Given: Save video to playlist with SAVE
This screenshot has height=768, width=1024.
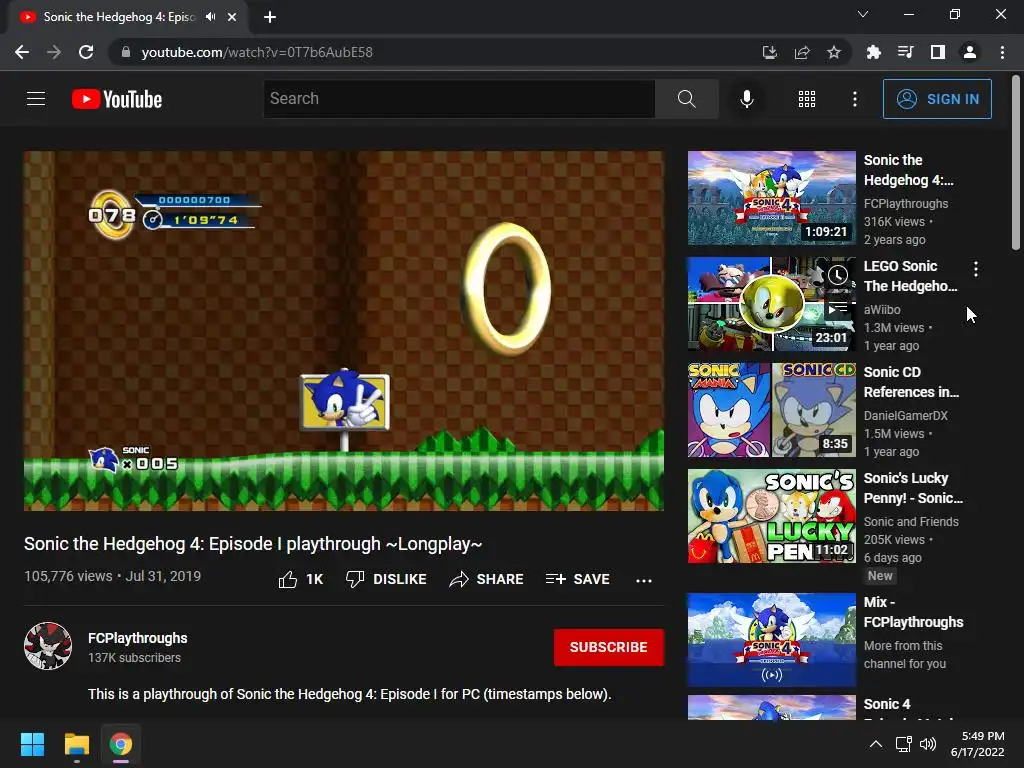Looking at the screenshot, I should pos(577,579).
